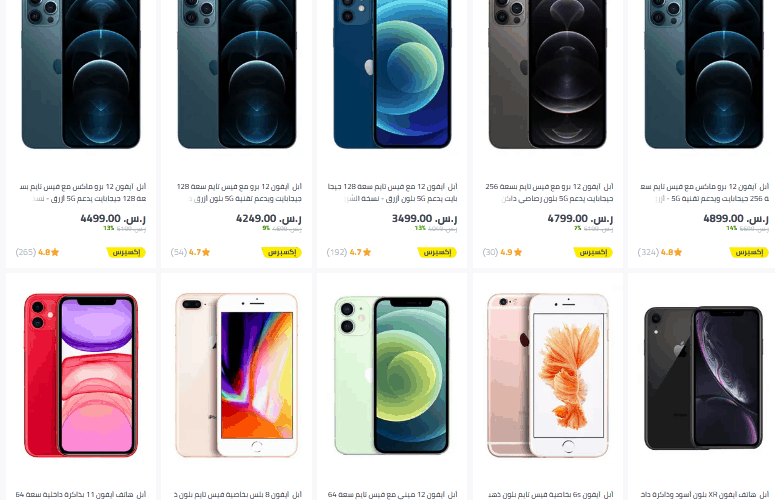Click the star icon beside the 4.9 rating
775x500 pixels.
click(517, 252)
